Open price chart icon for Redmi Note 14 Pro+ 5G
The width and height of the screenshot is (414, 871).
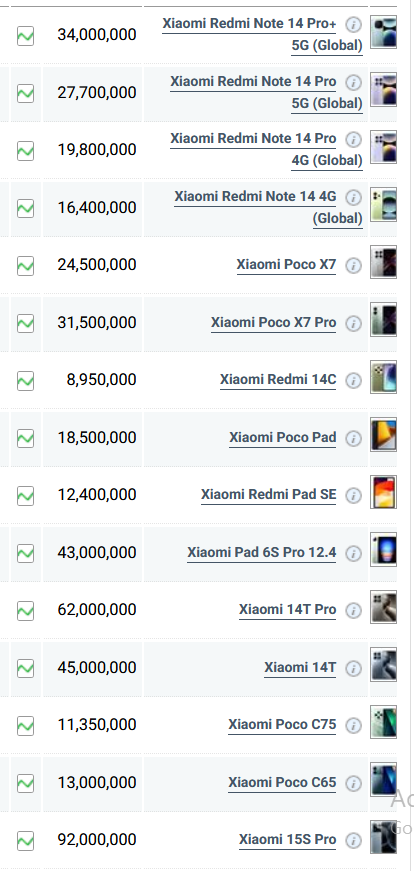[25, 36]
